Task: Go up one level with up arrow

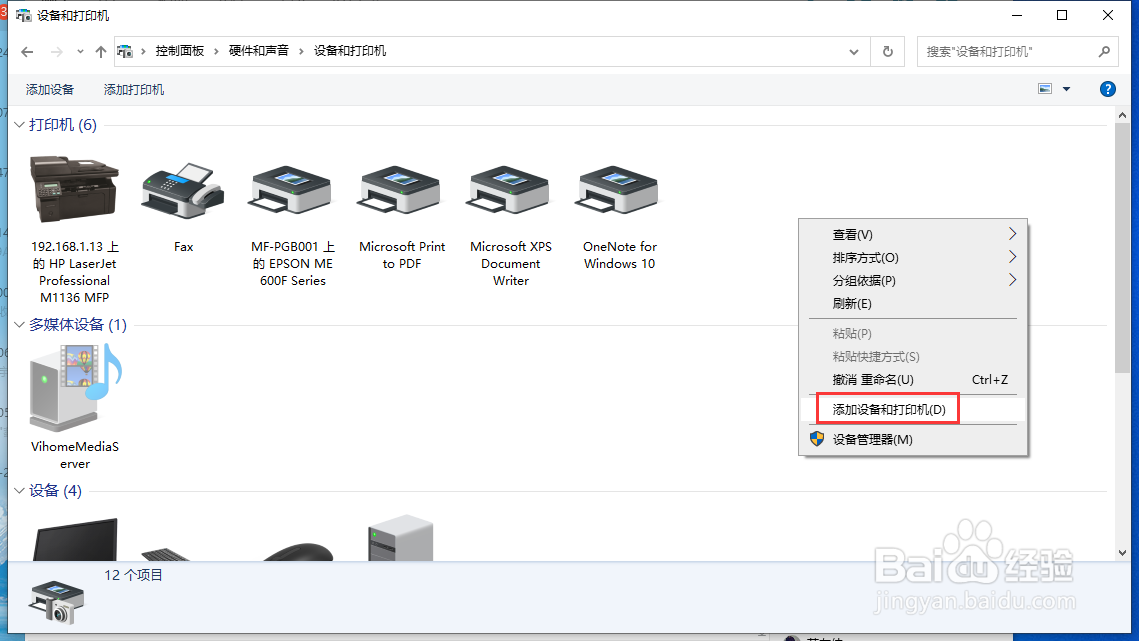Action: pyautogui.click(x=101, y=52)
